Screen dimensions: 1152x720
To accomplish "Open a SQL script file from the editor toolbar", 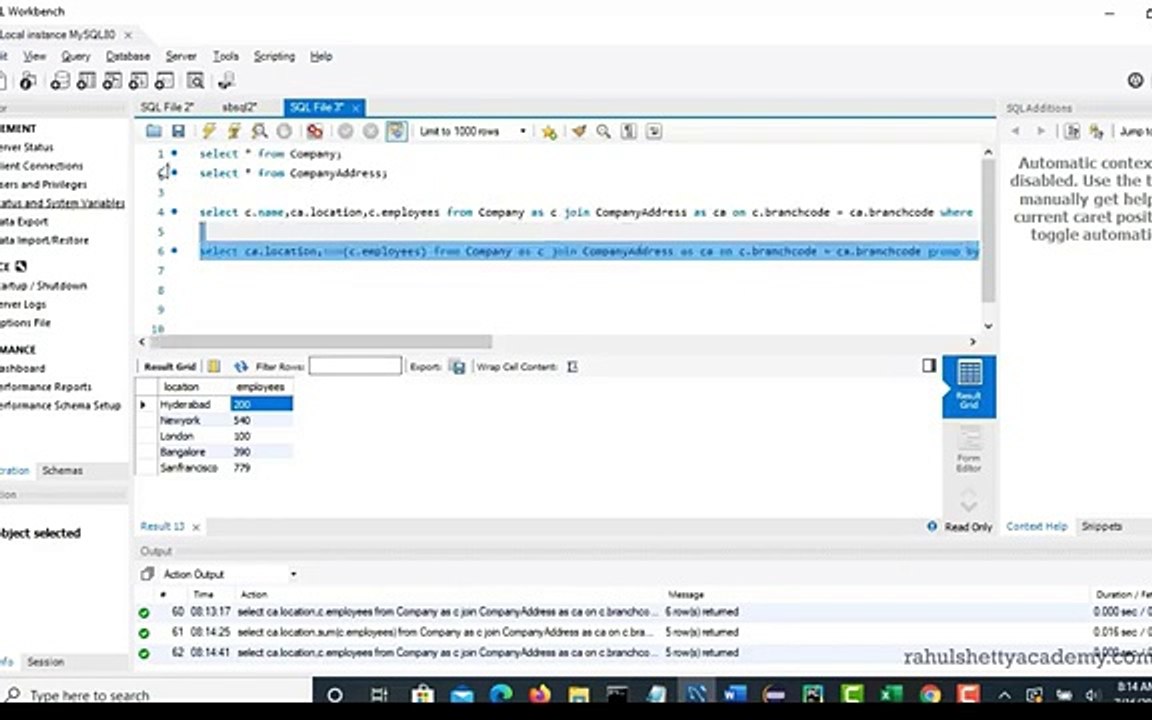I will (x=154, y=132).
